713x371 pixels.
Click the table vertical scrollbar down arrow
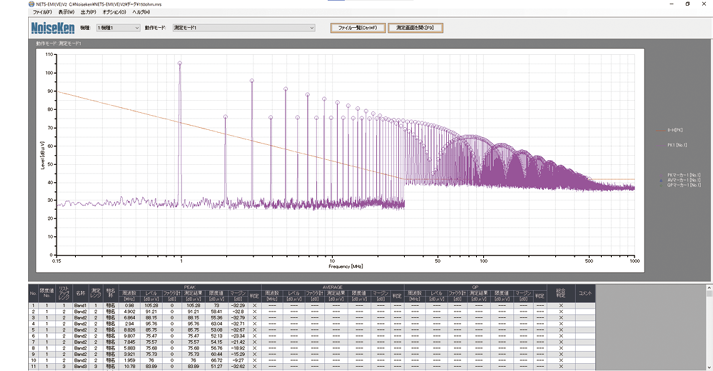point(709,367)
